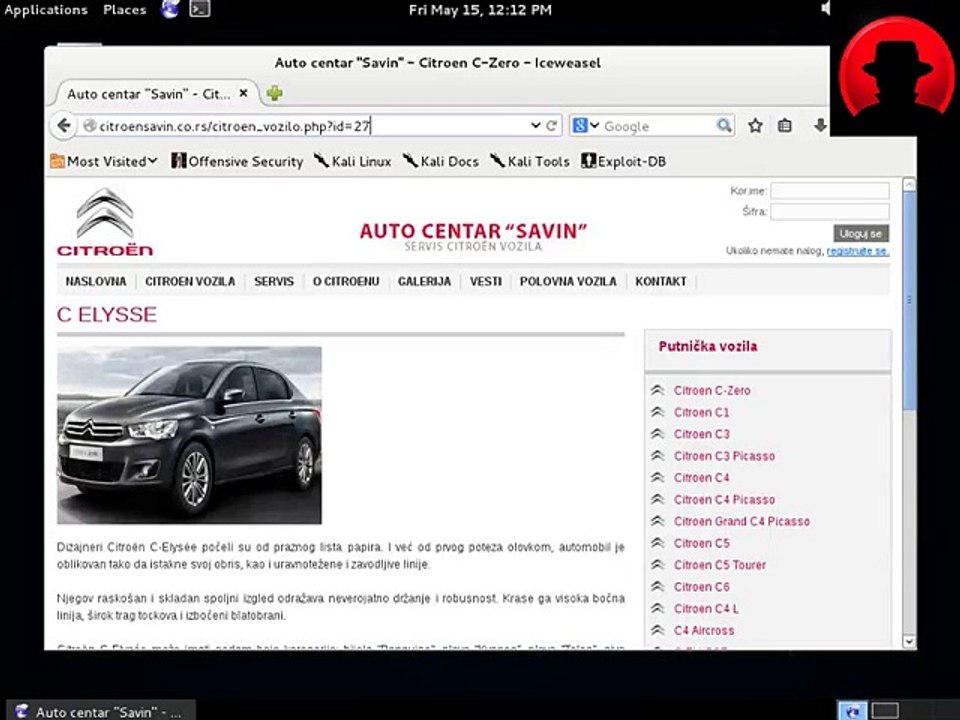Click the vertical scrollbar thumb
This screenshot has width=960, height=720.
point(909,300)
